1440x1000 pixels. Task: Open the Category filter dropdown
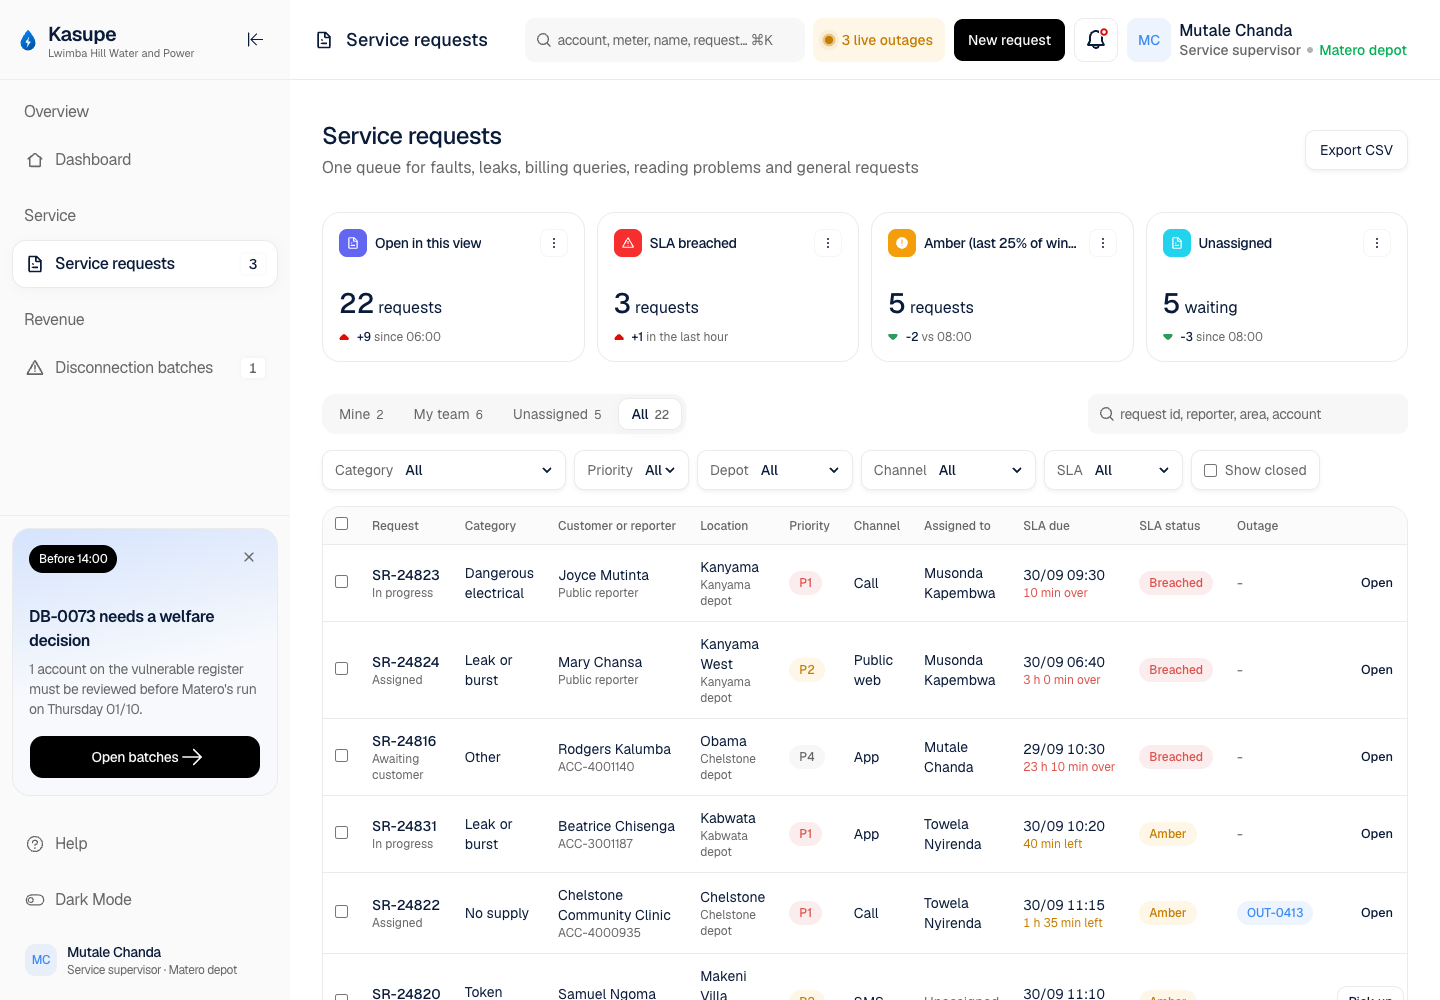click(444, 470)
